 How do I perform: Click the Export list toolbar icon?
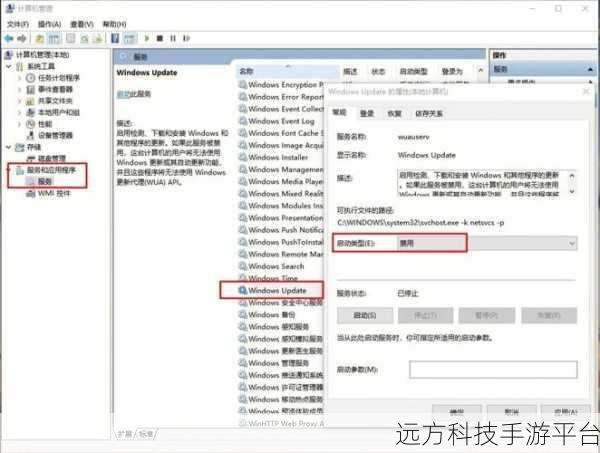click(98, 38)
